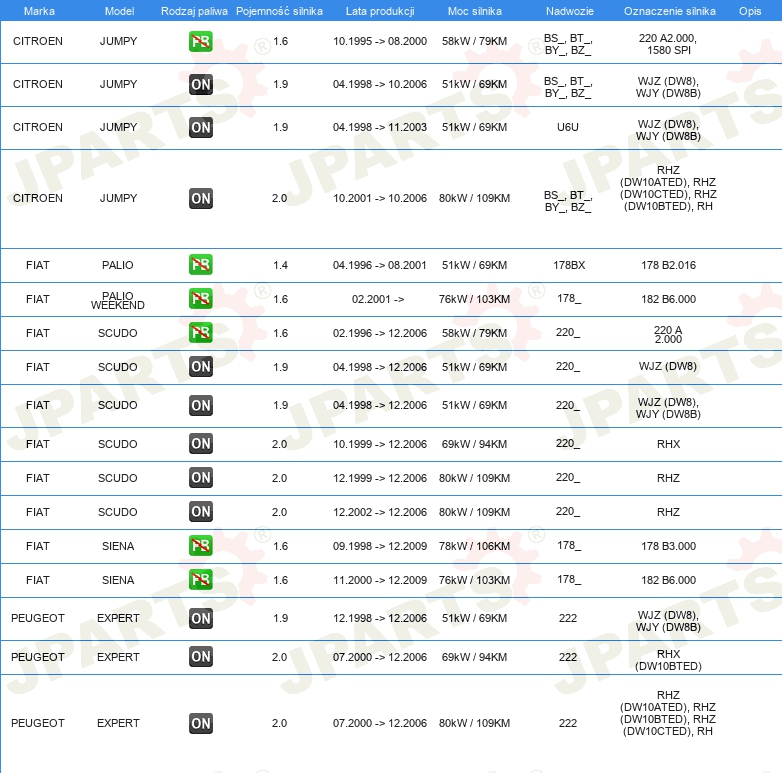Select engine code 178 B3.000

(x=668, y=546)
